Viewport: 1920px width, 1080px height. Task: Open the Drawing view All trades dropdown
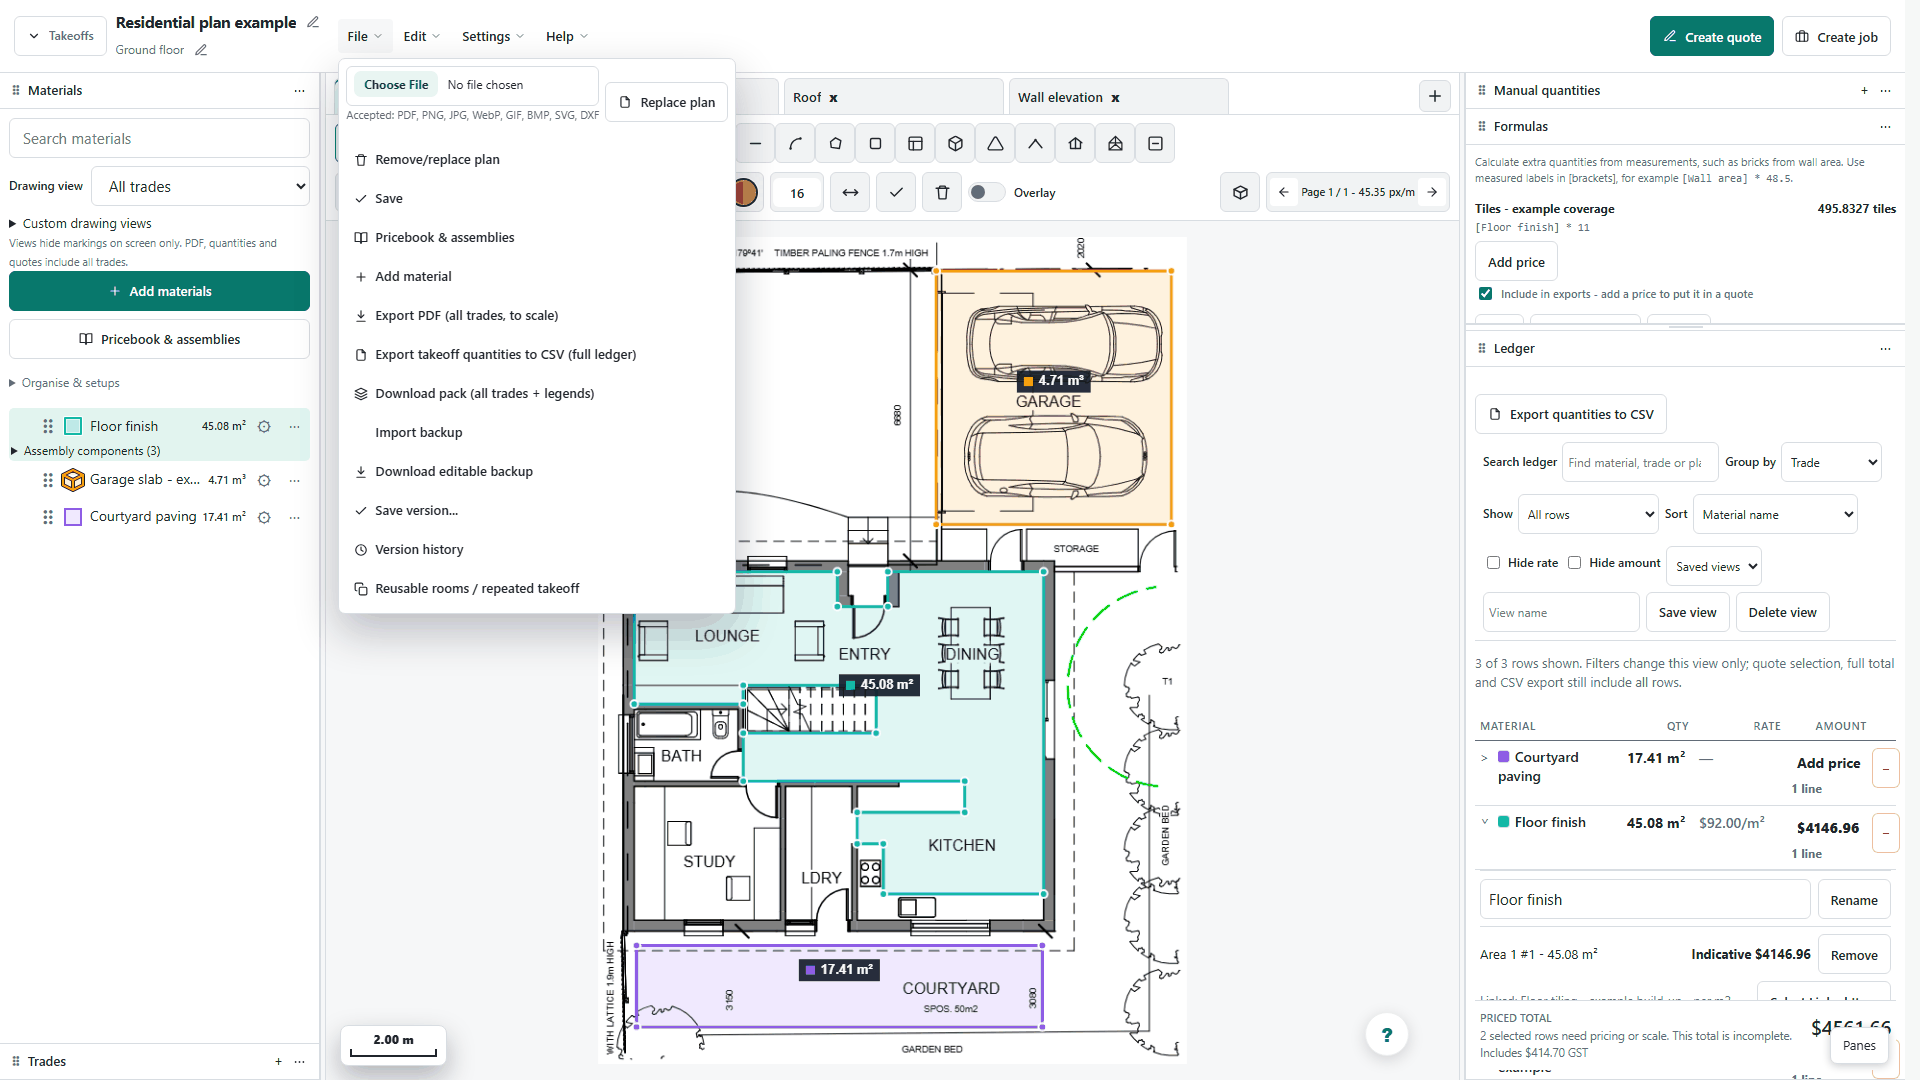[200, 187]
